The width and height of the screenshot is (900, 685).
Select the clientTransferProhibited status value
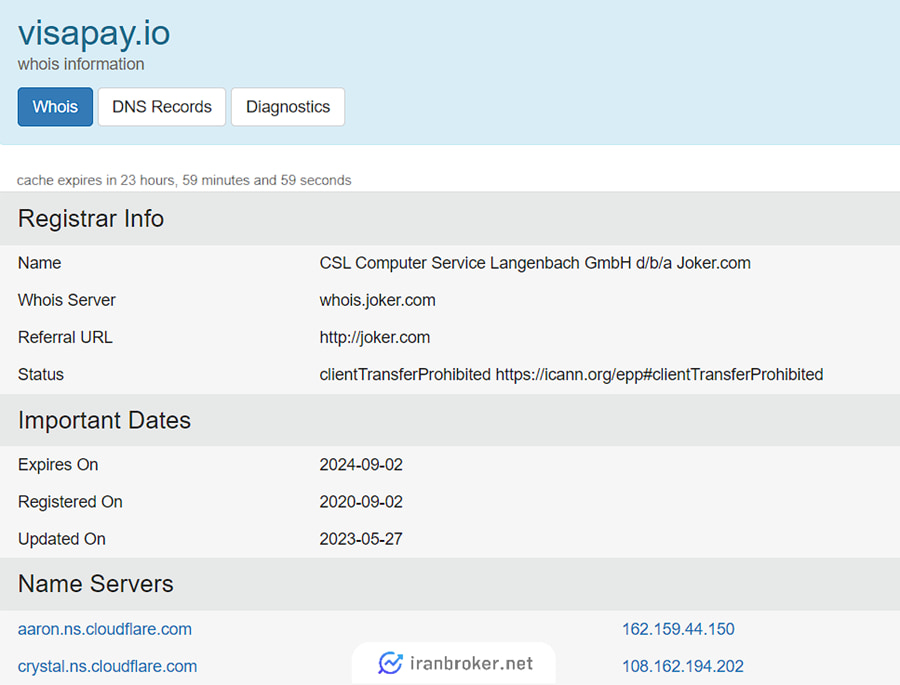point(571,375)
